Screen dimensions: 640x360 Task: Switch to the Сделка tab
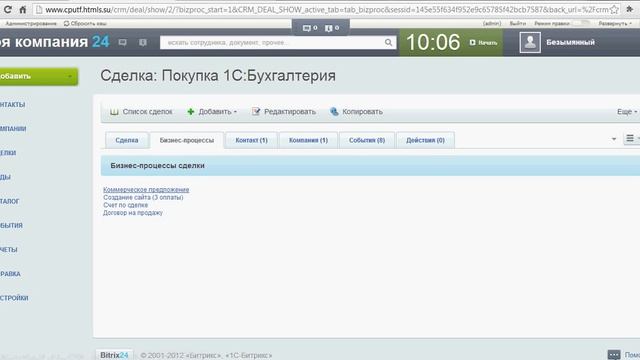[x=127, y=140]
